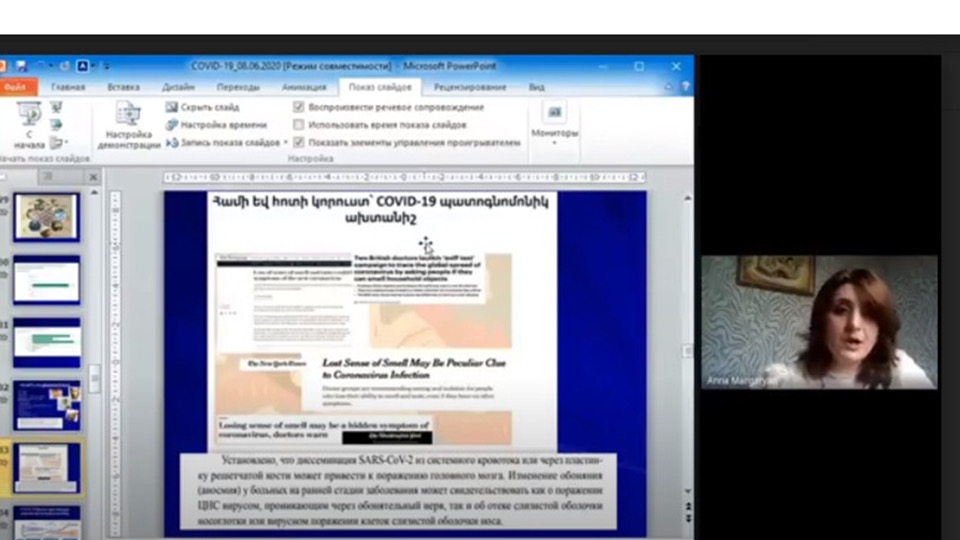The height and width of the screenshot is (540, 960).
Task: Click the Скрыть слайд hide slide icon
Action: (x=172, y=107)
